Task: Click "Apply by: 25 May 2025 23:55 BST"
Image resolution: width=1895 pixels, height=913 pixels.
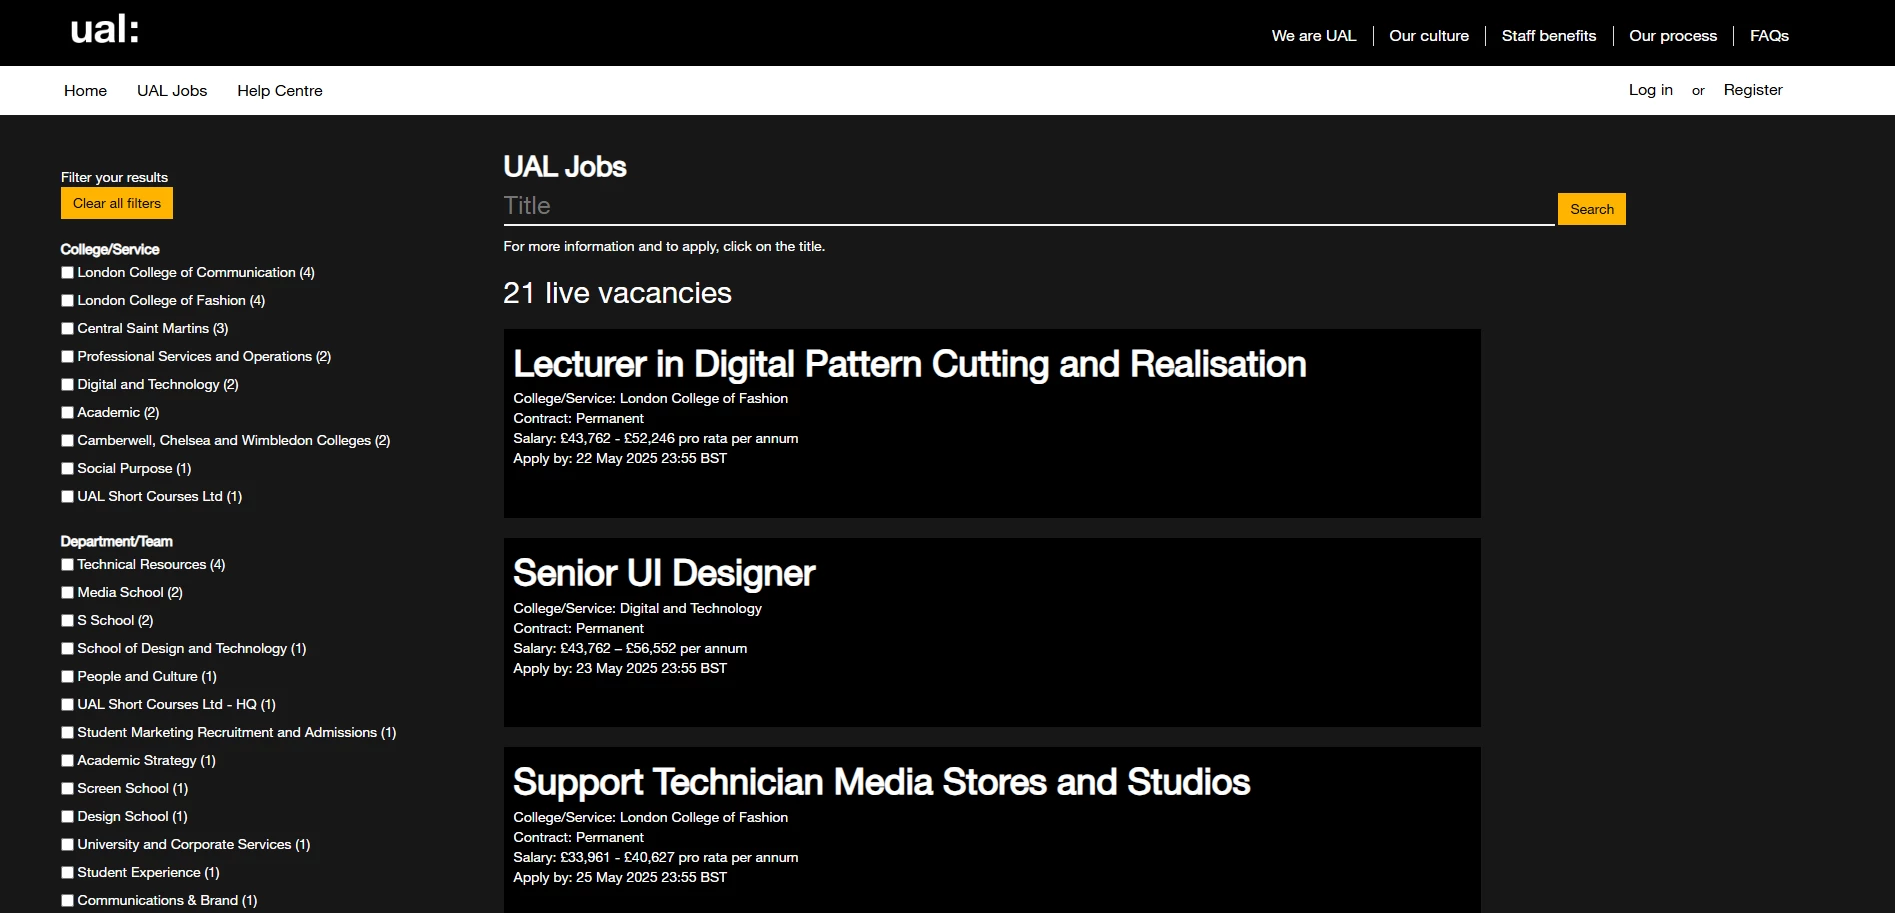Action: coord(620,877)
